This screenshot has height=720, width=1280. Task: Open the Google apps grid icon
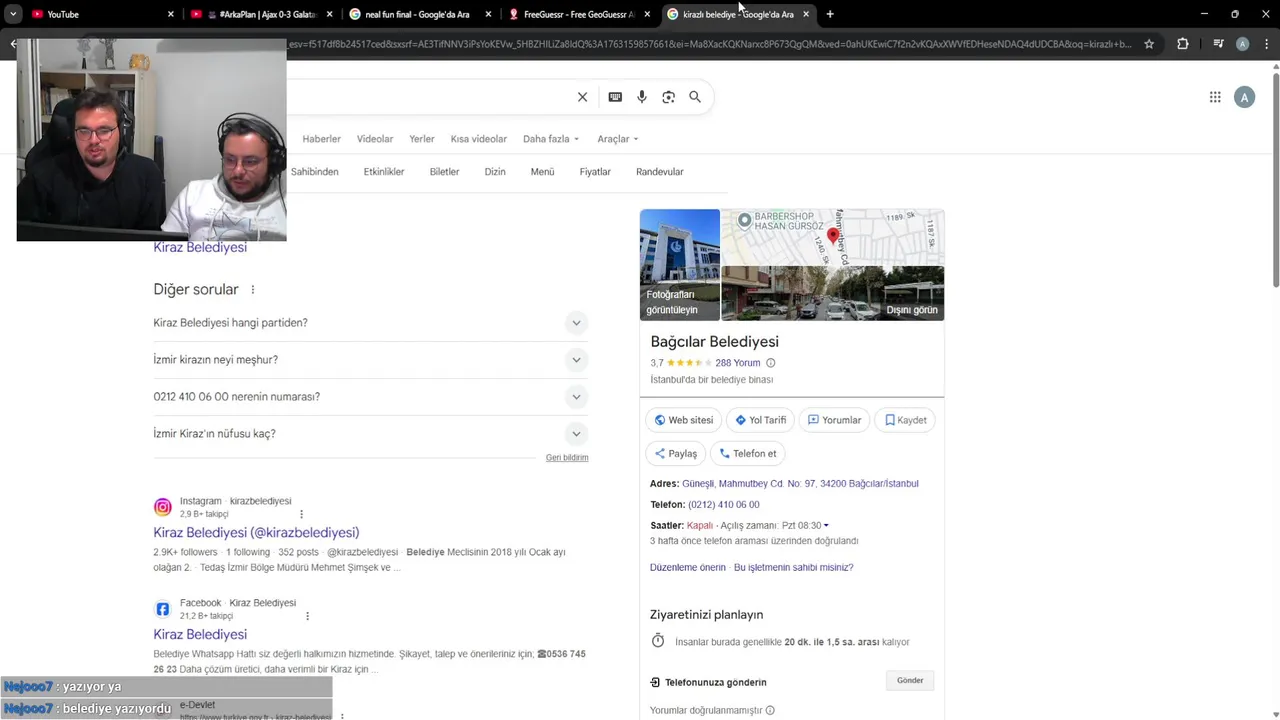coord(1215,97)
